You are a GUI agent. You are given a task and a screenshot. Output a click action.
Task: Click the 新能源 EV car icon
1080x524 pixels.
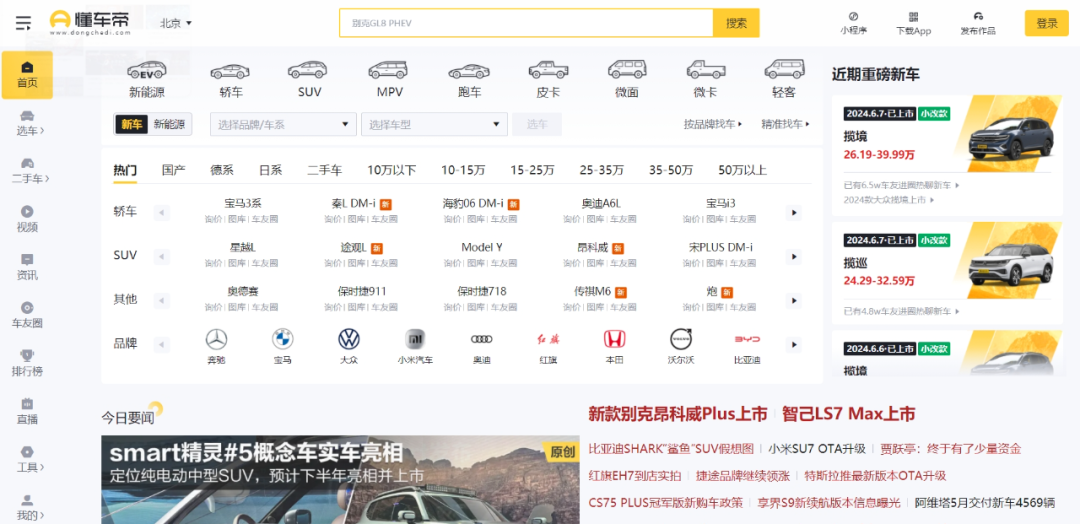[146, 71]
